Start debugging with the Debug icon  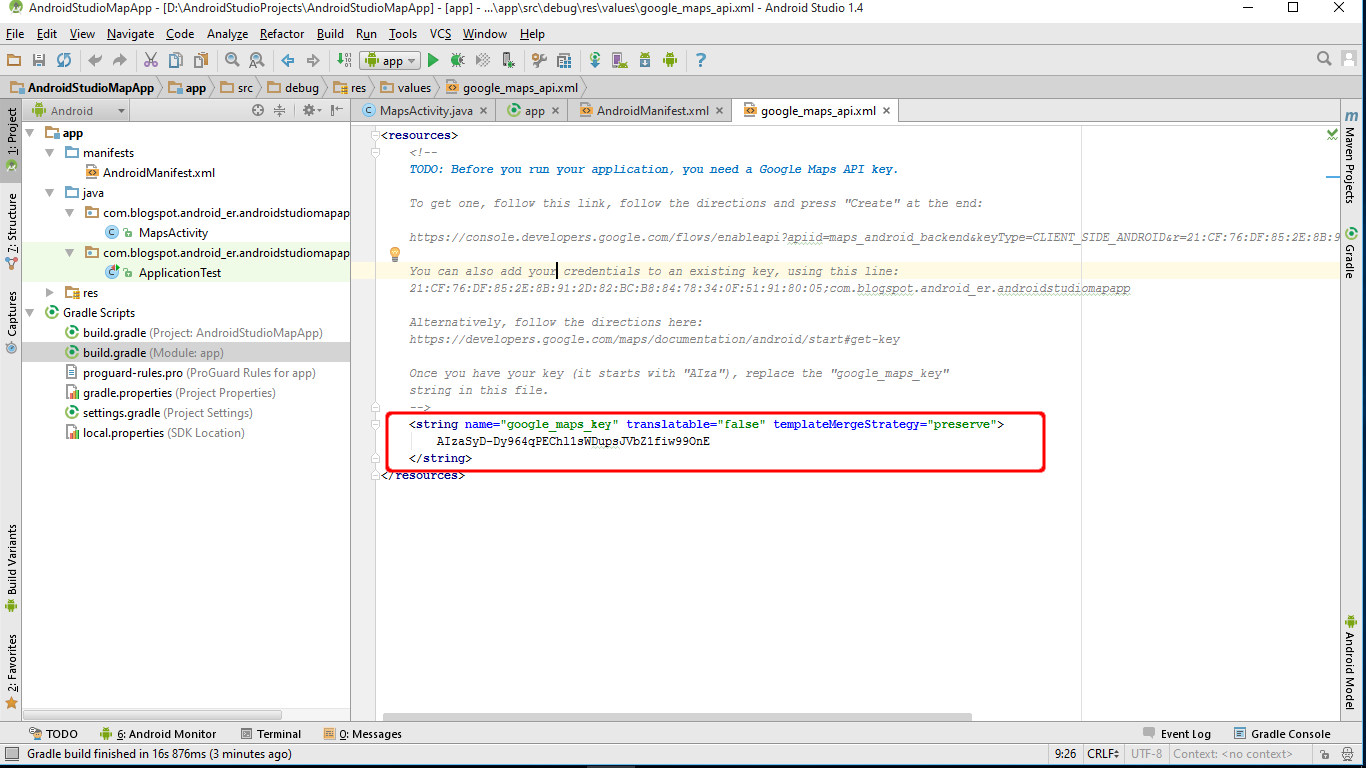pos(457,60)
